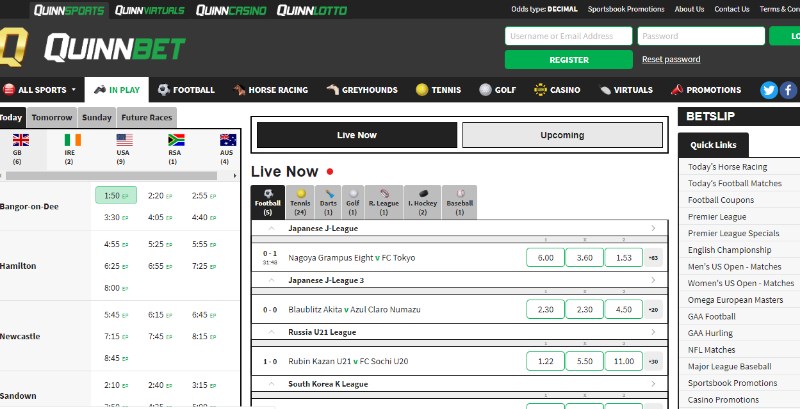
Task: Go to Greyhounds in navigation
Action: 362,90
